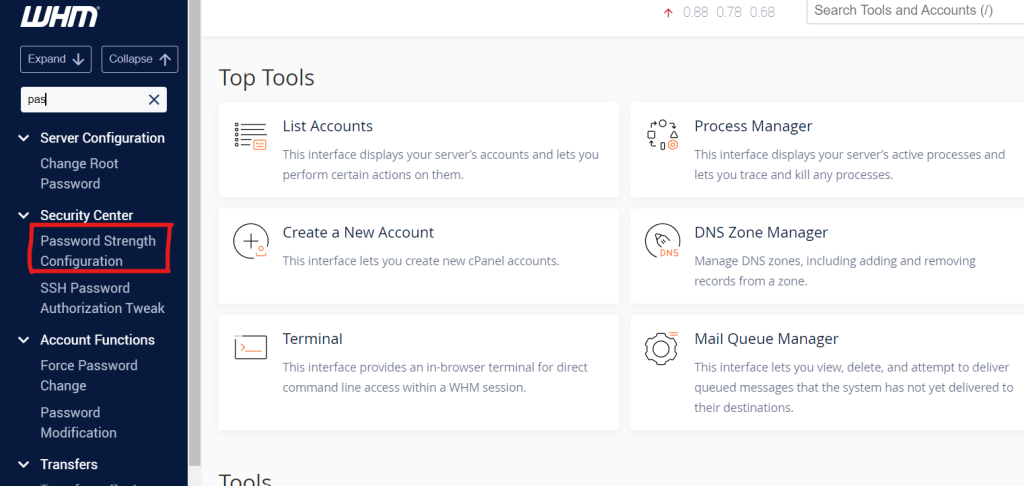Open Force Password Change
The image size is (1024, 486).
tap(89, 376)
